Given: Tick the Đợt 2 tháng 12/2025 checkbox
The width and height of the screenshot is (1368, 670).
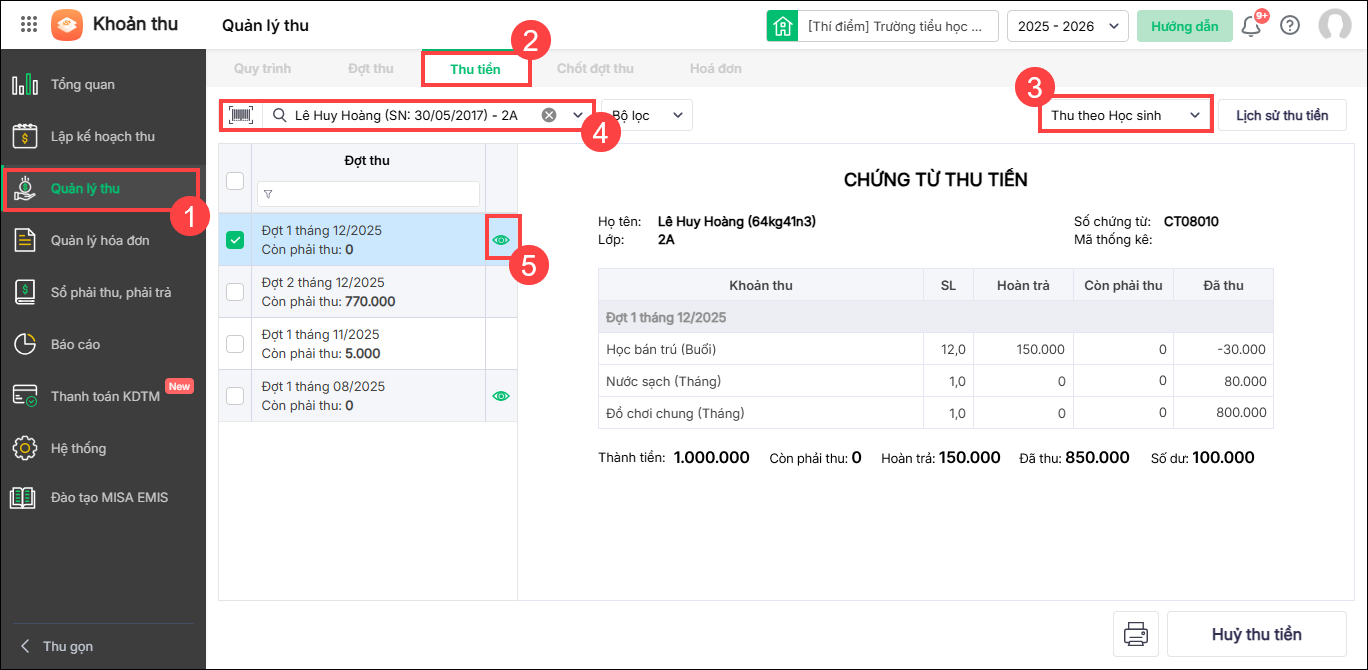Looking at the screenshot, I should (x=235, y=292).
